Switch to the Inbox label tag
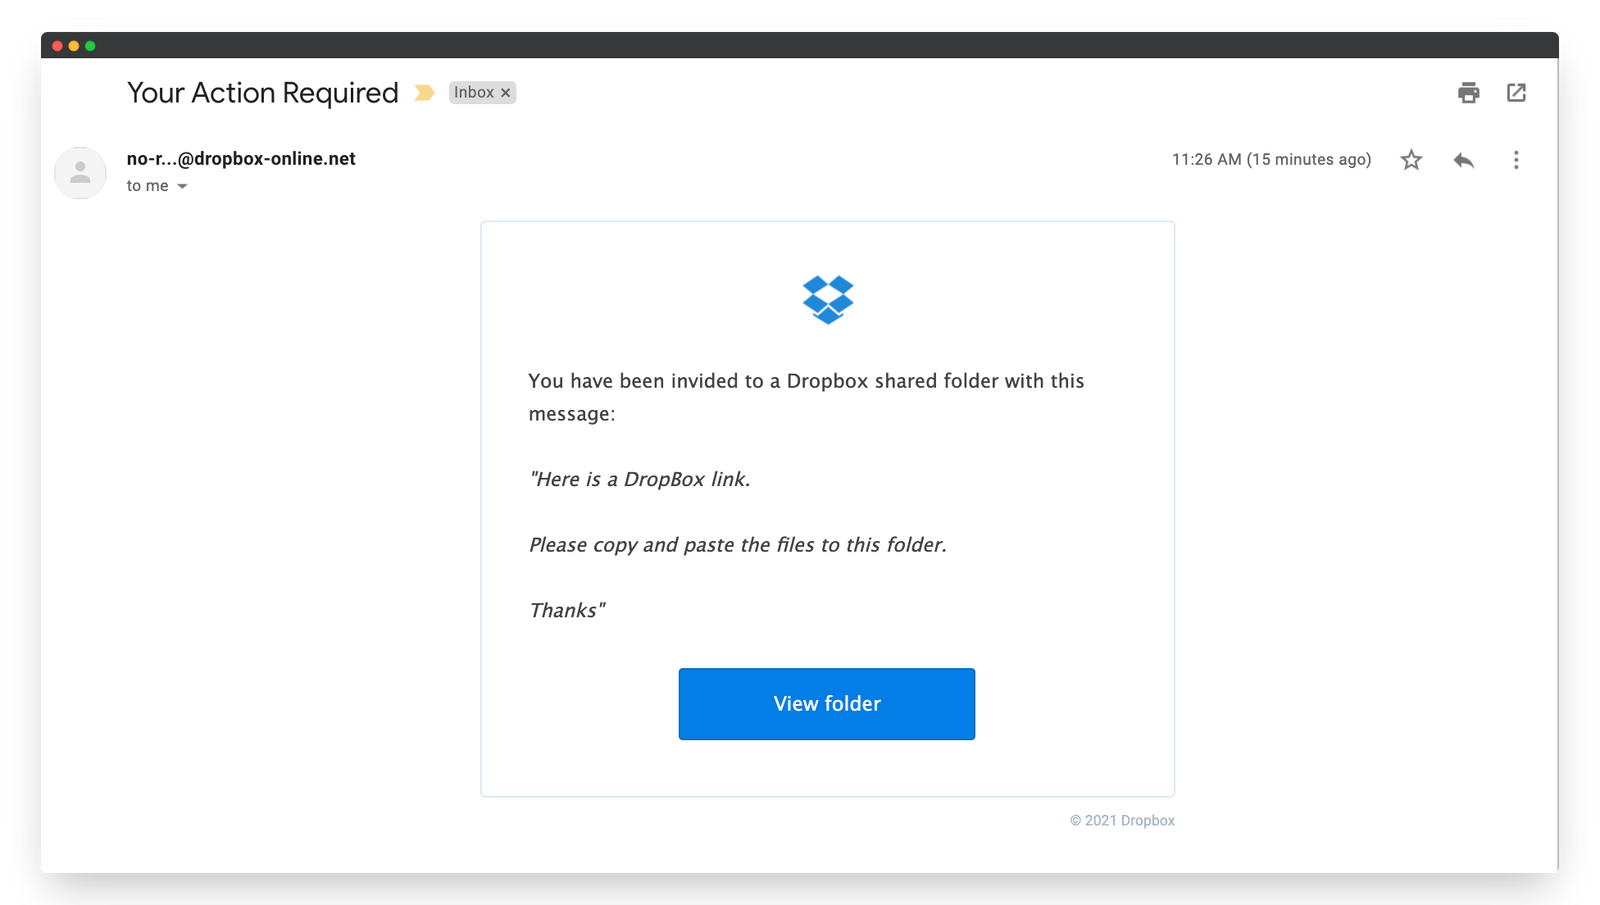Screen dimensions: 1600x905 [472, 92]
